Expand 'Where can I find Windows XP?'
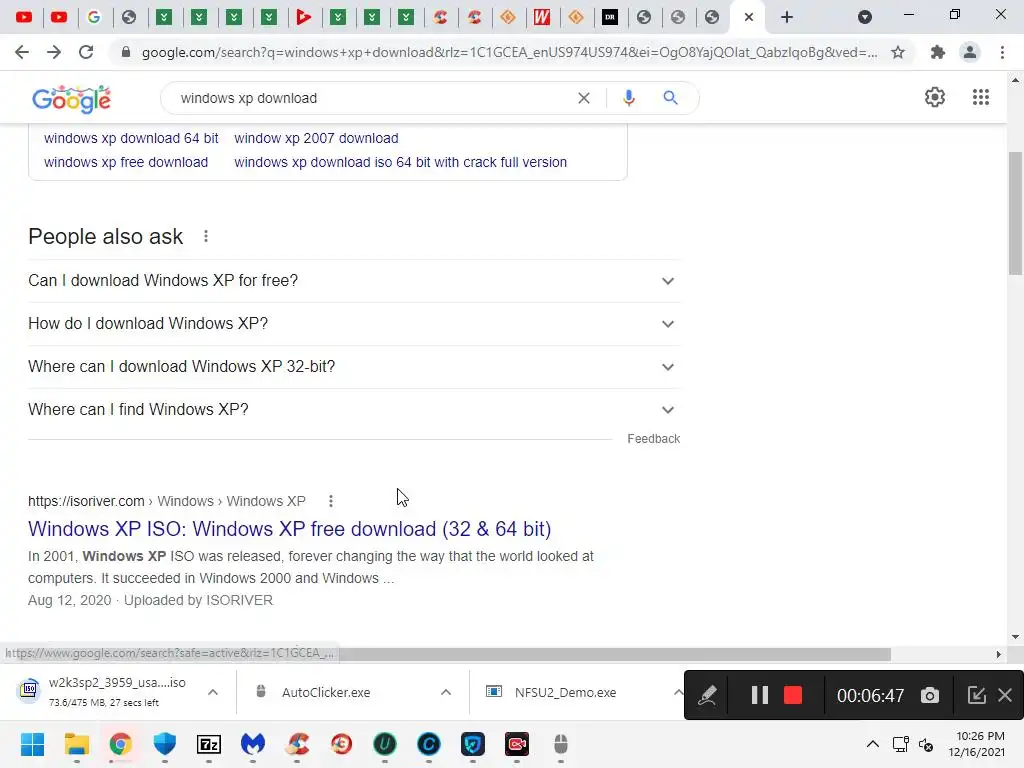The width and height of the screenshot is (1024, 768). [x=354, y=410]
